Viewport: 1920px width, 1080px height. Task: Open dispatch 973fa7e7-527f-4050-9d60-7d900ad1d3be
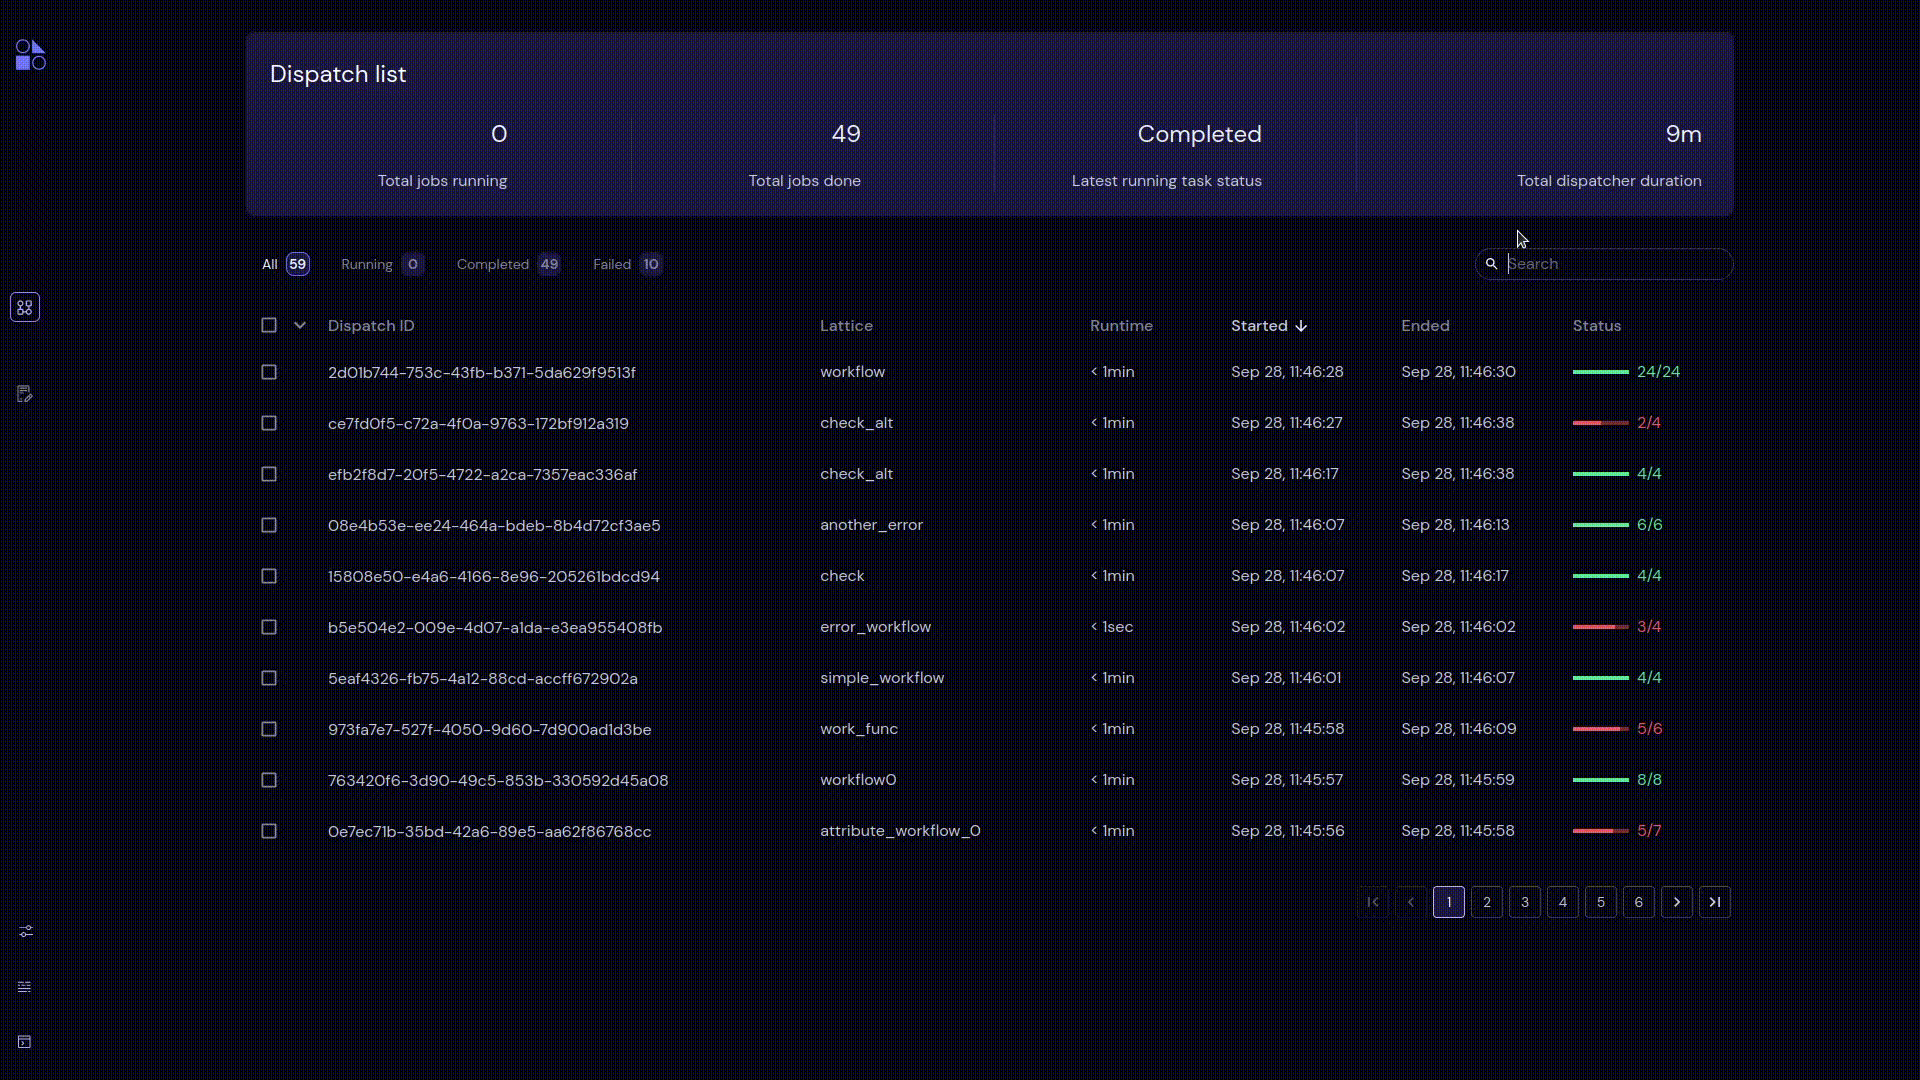pyautogui.click(x=490, y=729)
